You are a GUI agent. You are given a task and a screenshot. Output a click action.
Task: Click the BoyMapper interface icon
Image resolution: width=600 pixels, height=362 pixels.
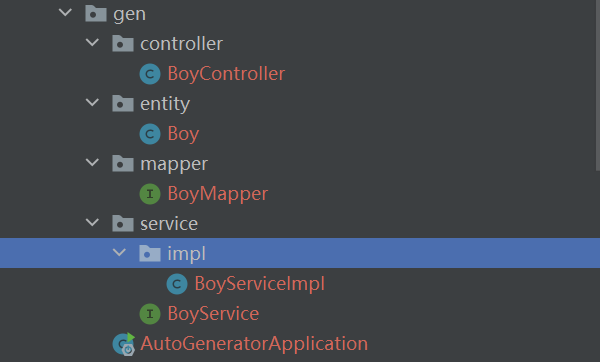(150, 194)
